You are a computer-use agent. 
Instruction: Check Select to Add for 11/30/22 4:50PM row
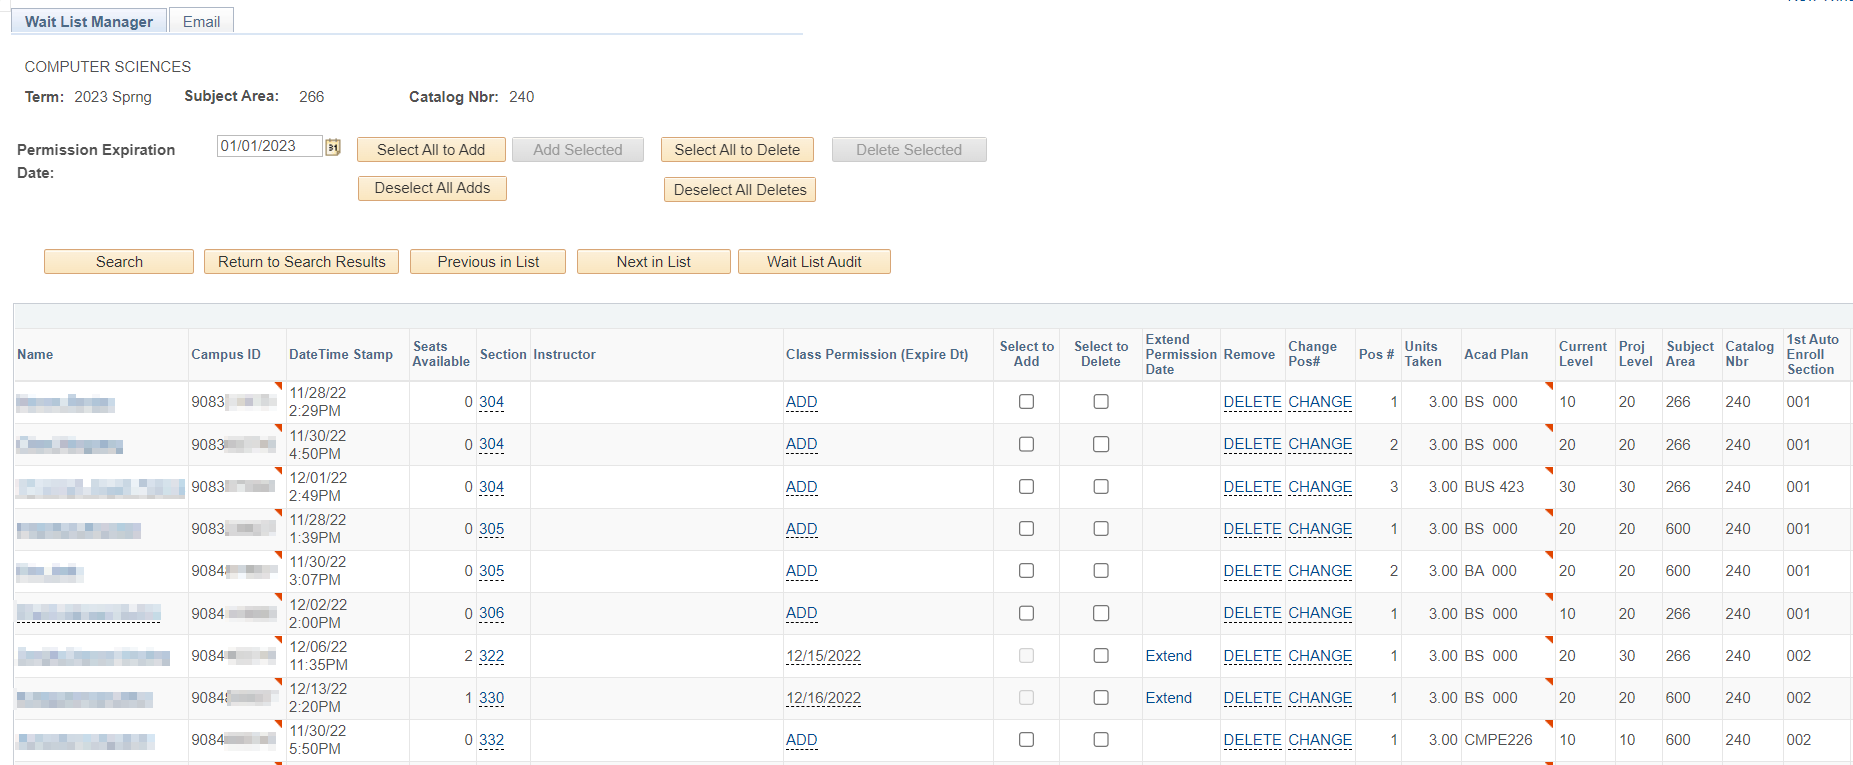(x=1026, y=444)
